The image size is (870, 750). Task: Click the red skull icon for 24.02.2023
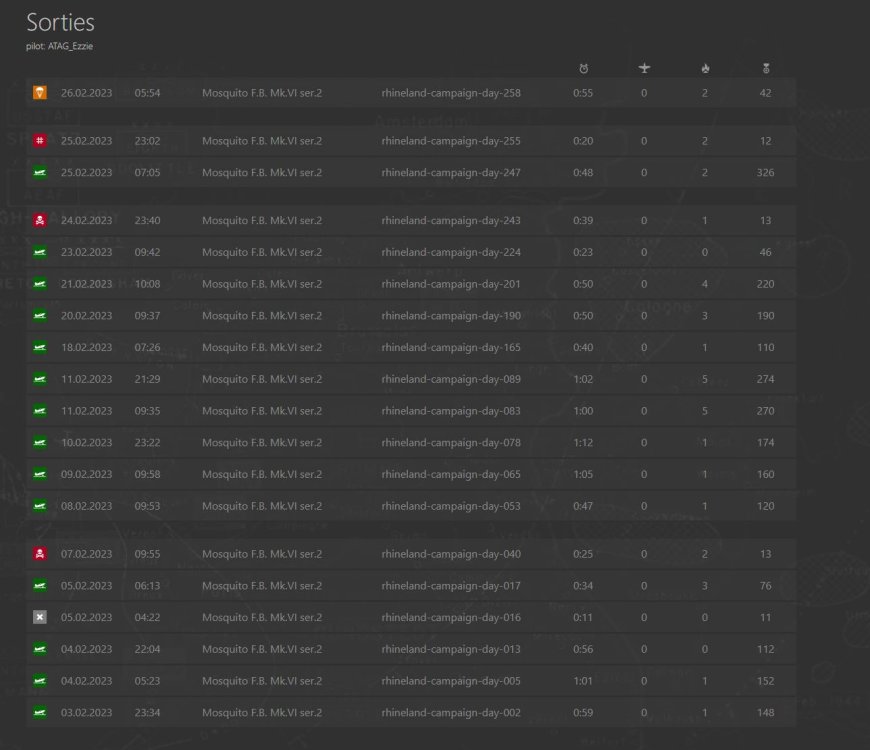point(40,221)
